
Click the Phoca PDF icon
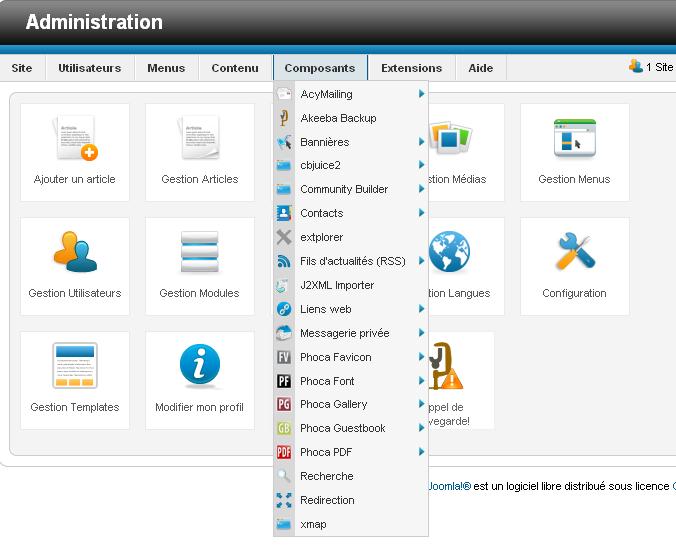click(284, 452)
